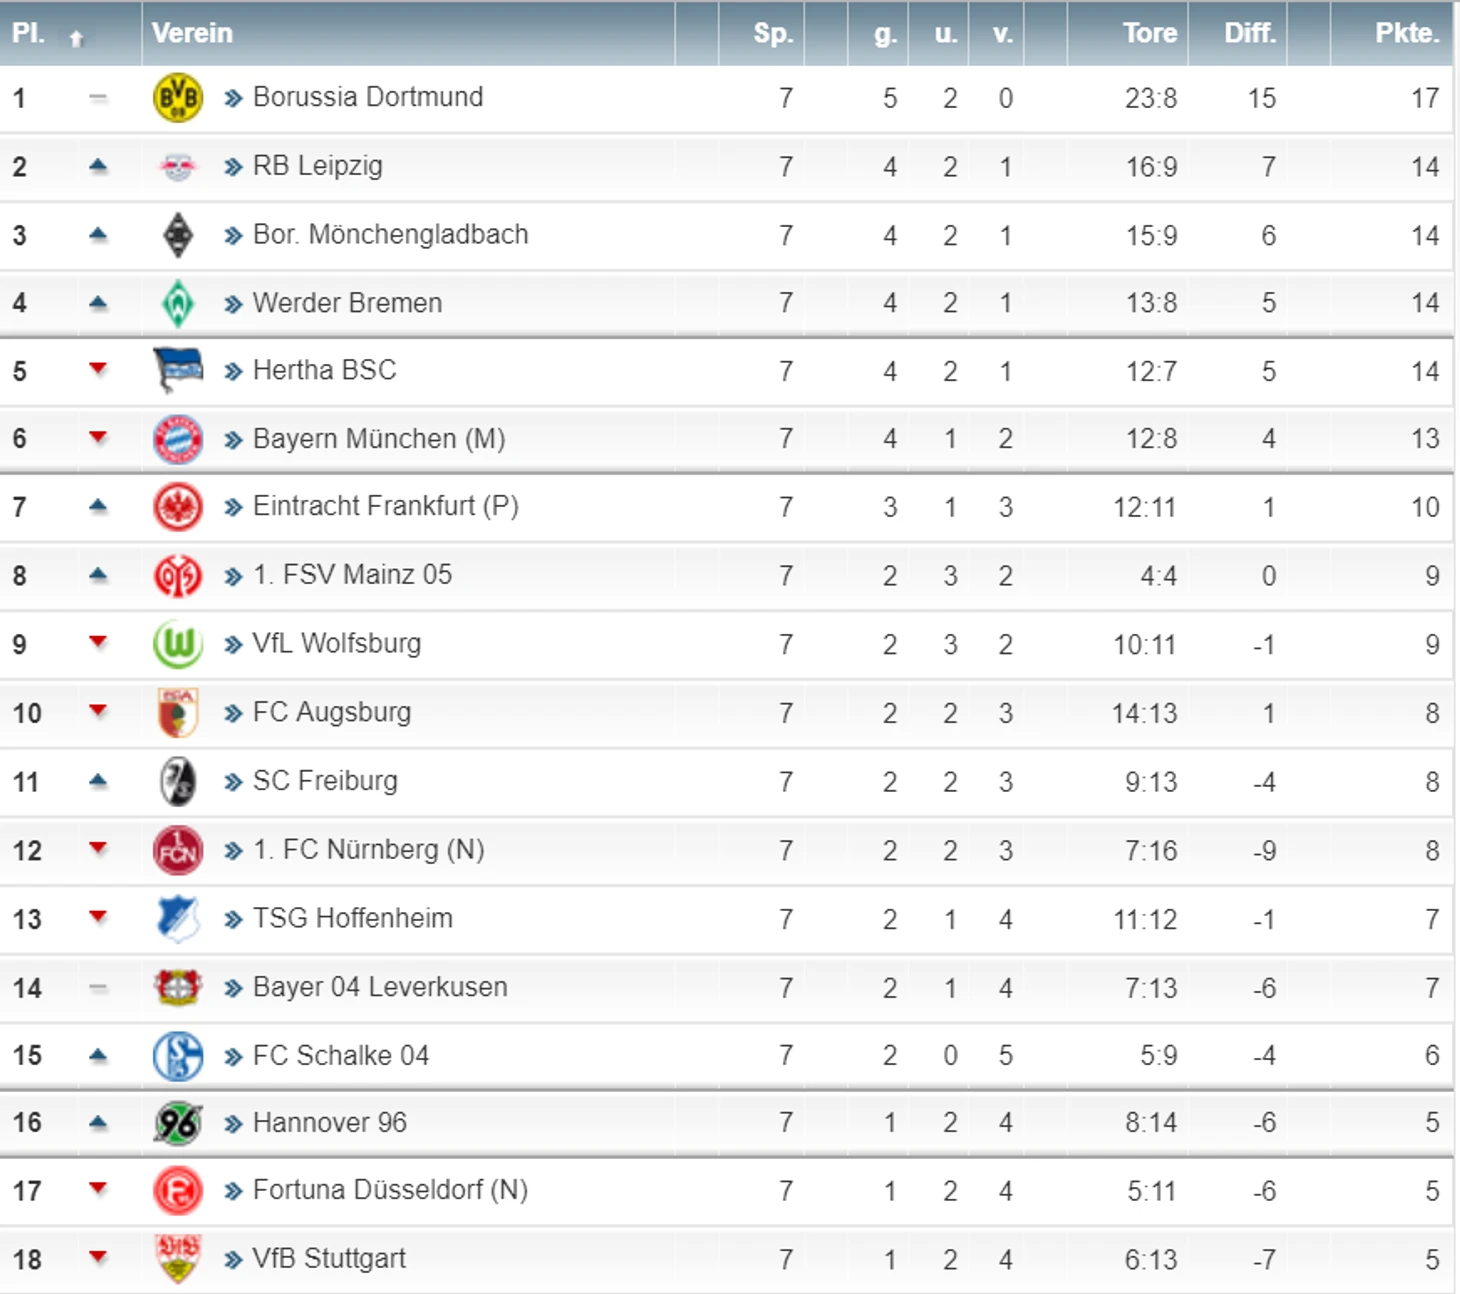Open the 1. FSV Mainz 05 link
Image resolution: width=1460 pixels, height=1294 pixels.
[x=352, y=575]
